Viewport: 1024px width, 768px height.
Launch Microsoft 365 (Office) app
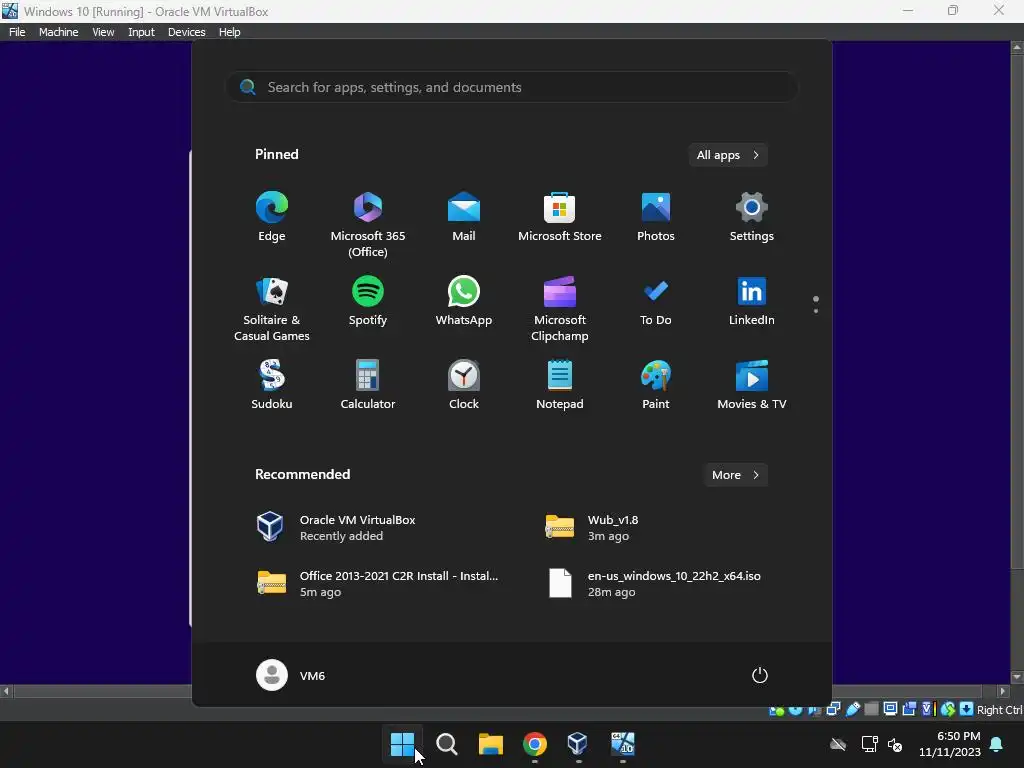[368, 225]
